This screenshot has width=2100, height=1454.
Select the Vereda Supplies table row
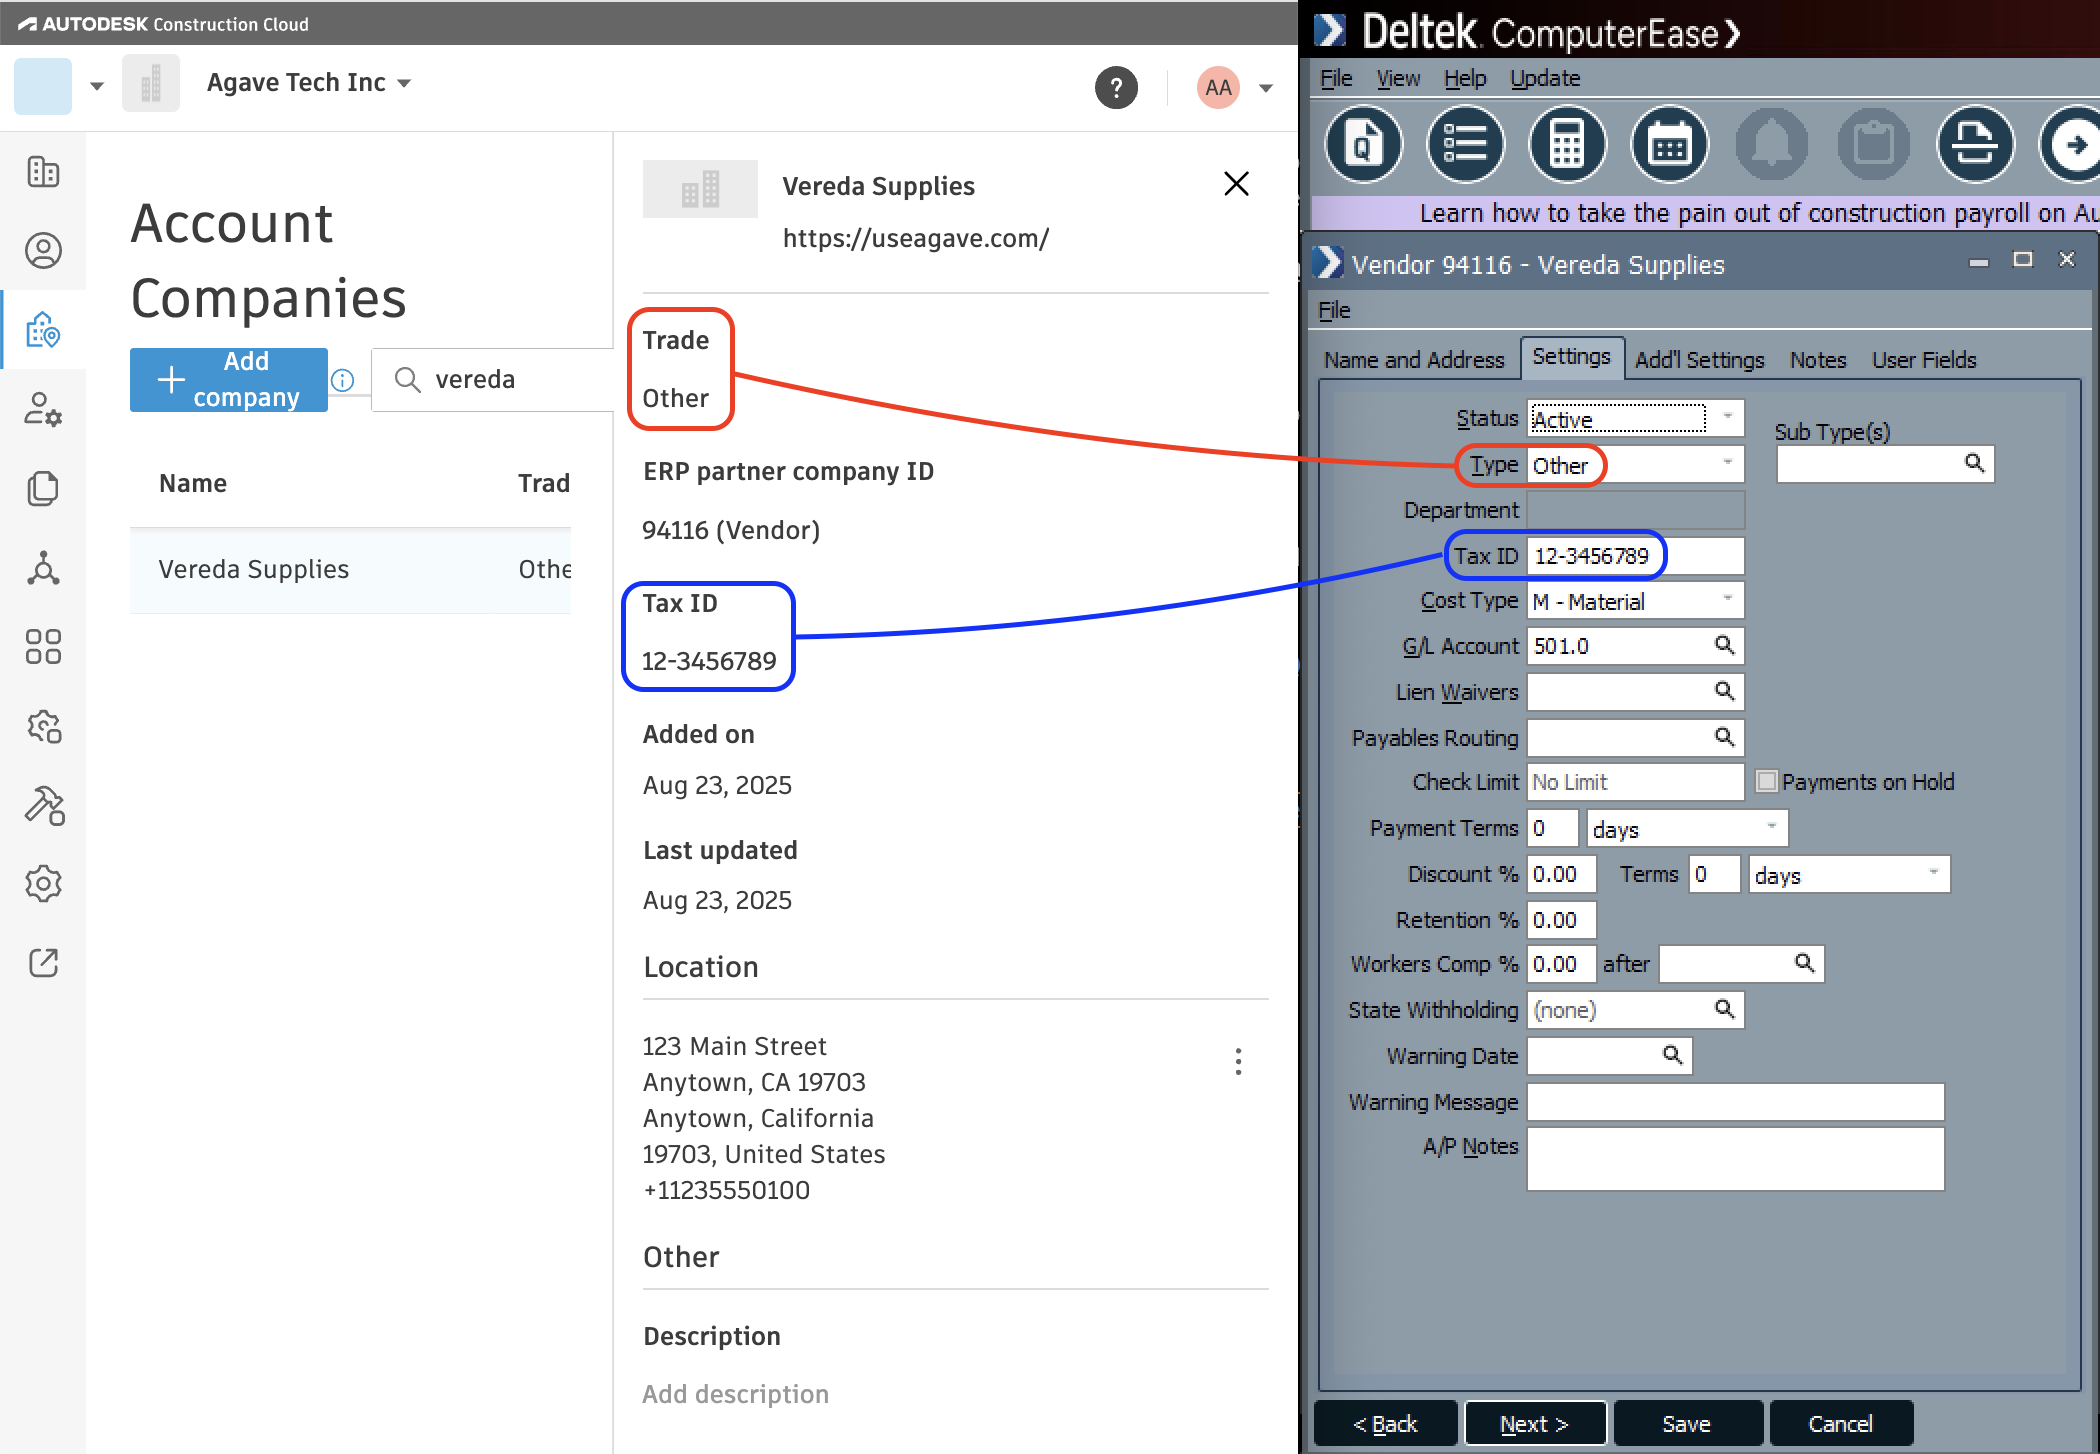350,570
